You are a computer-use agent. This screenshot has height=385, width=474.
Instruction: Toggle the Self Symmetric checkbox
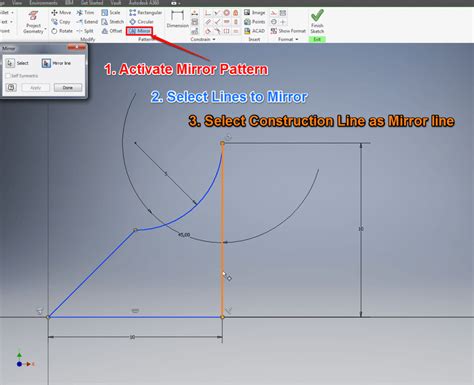[x=8, y=76]
